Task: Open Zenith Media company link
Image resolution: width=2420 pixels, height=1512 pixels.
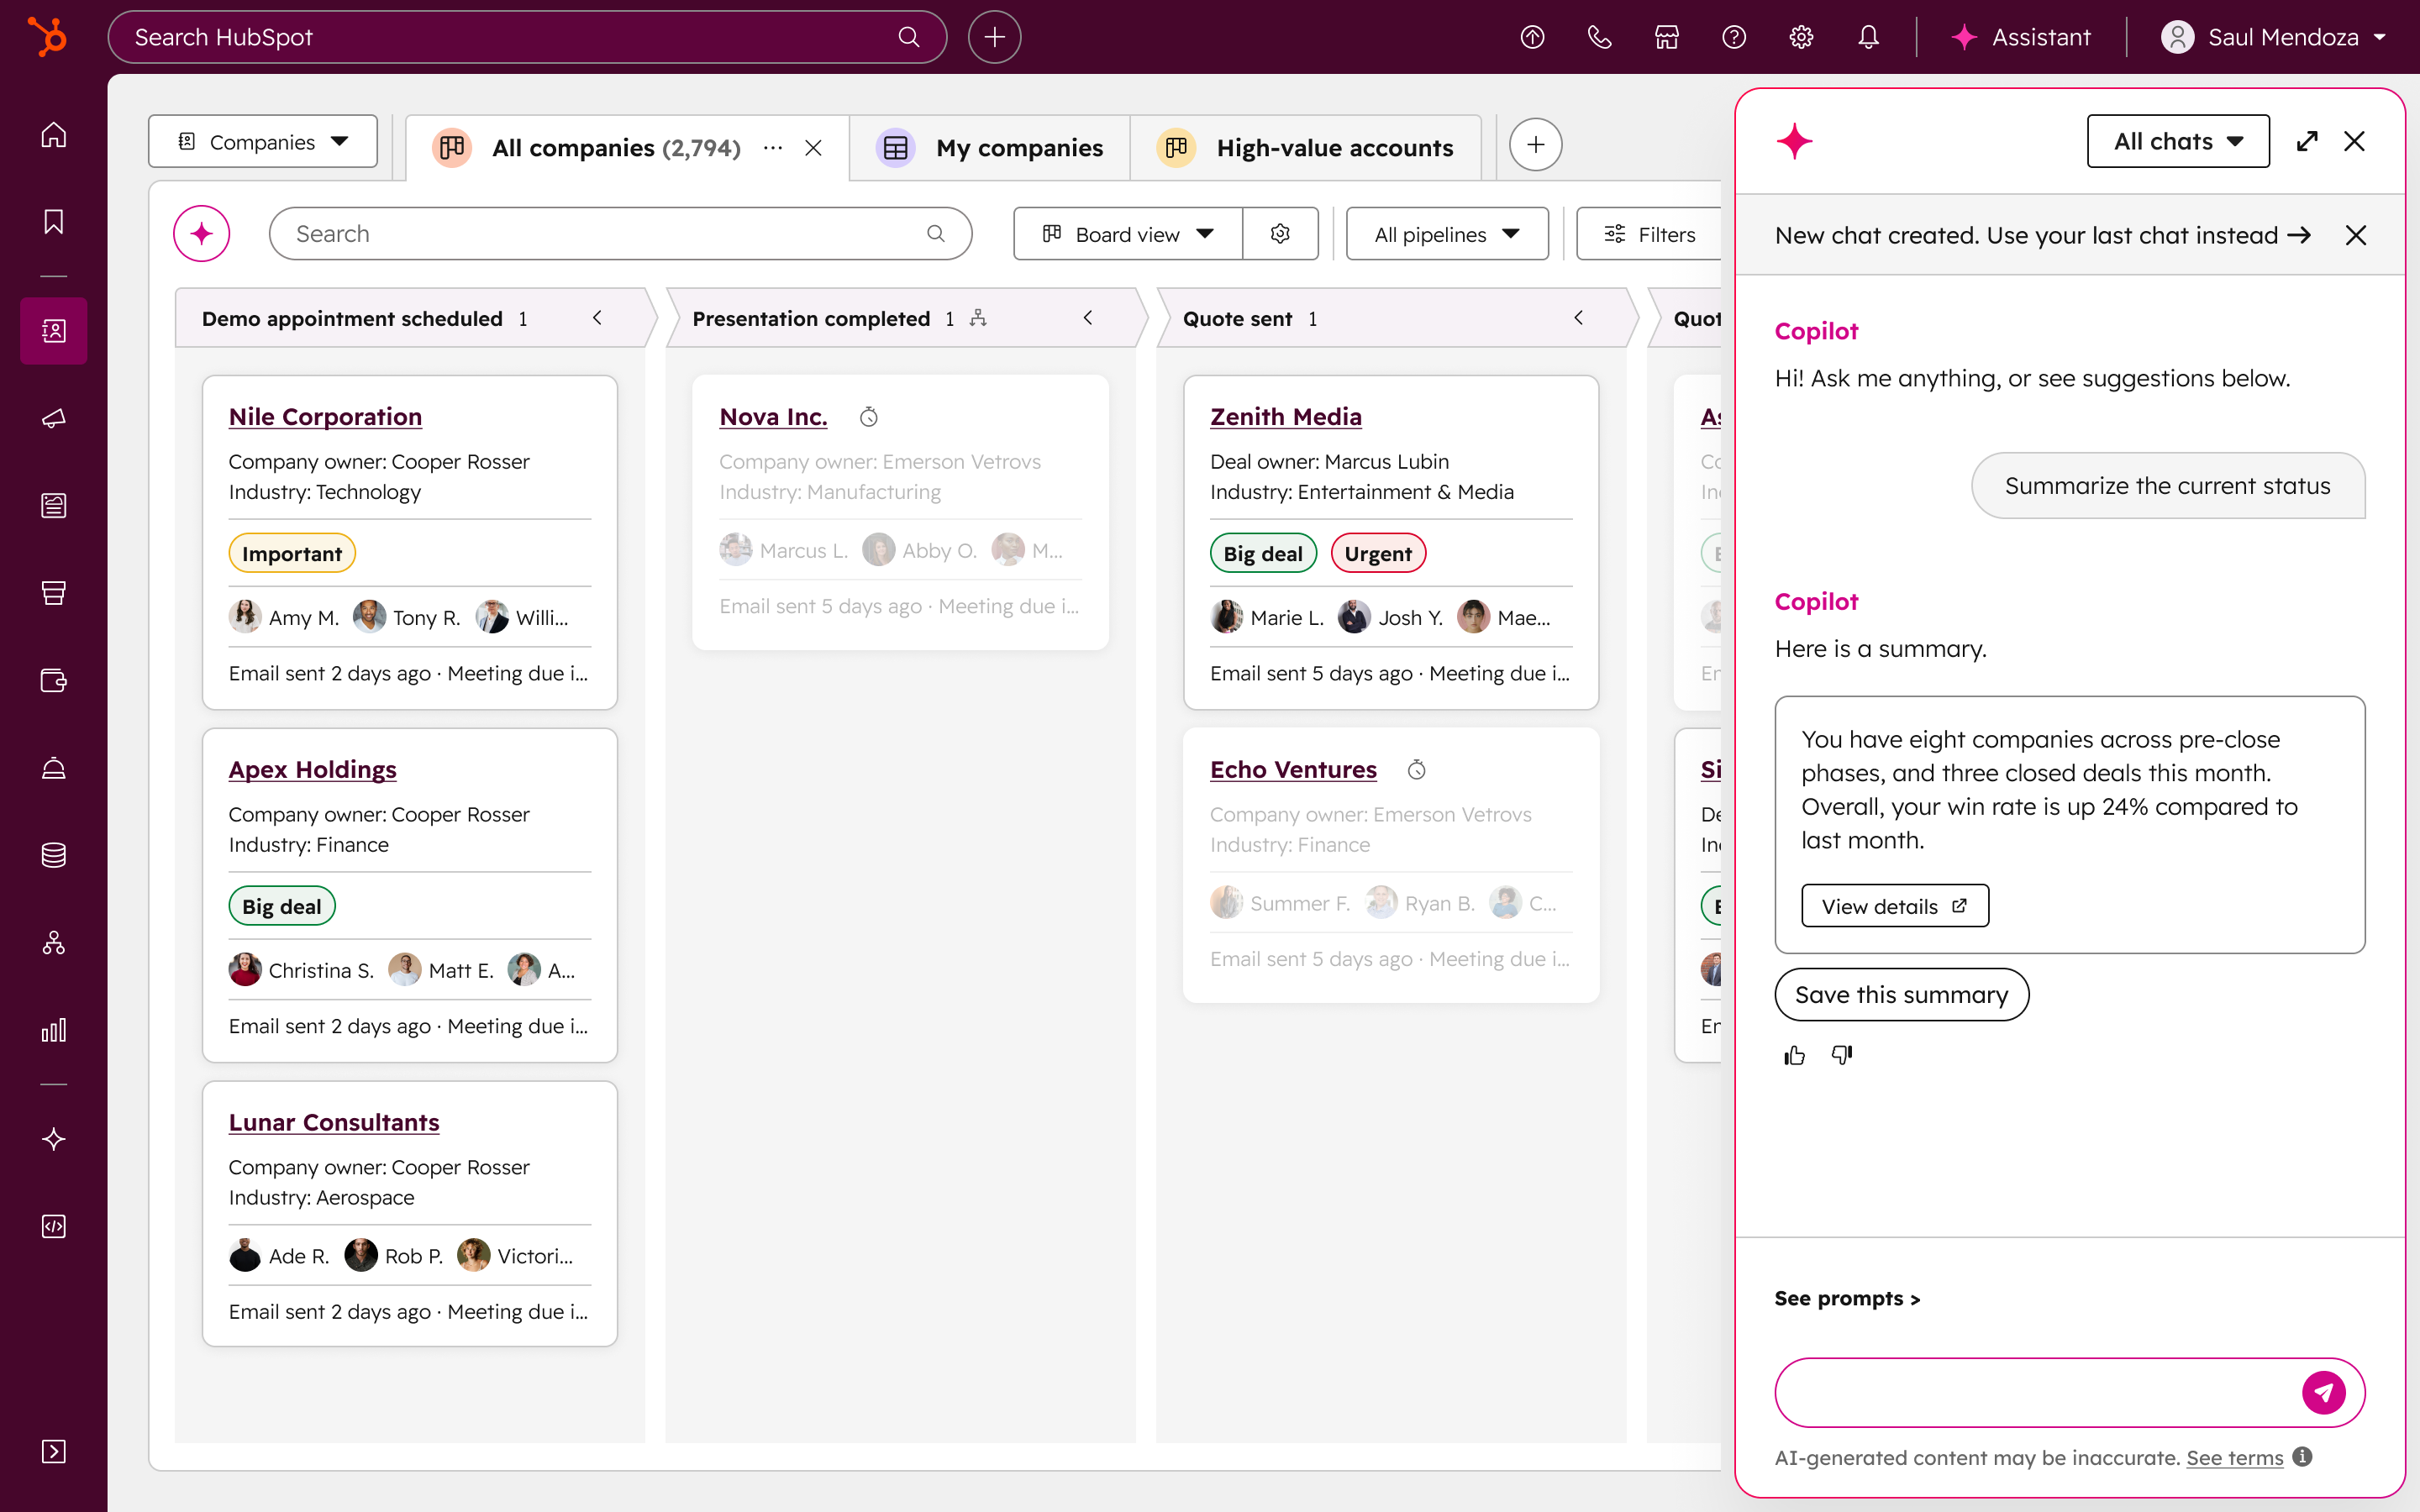Action: click(1285, 416)
